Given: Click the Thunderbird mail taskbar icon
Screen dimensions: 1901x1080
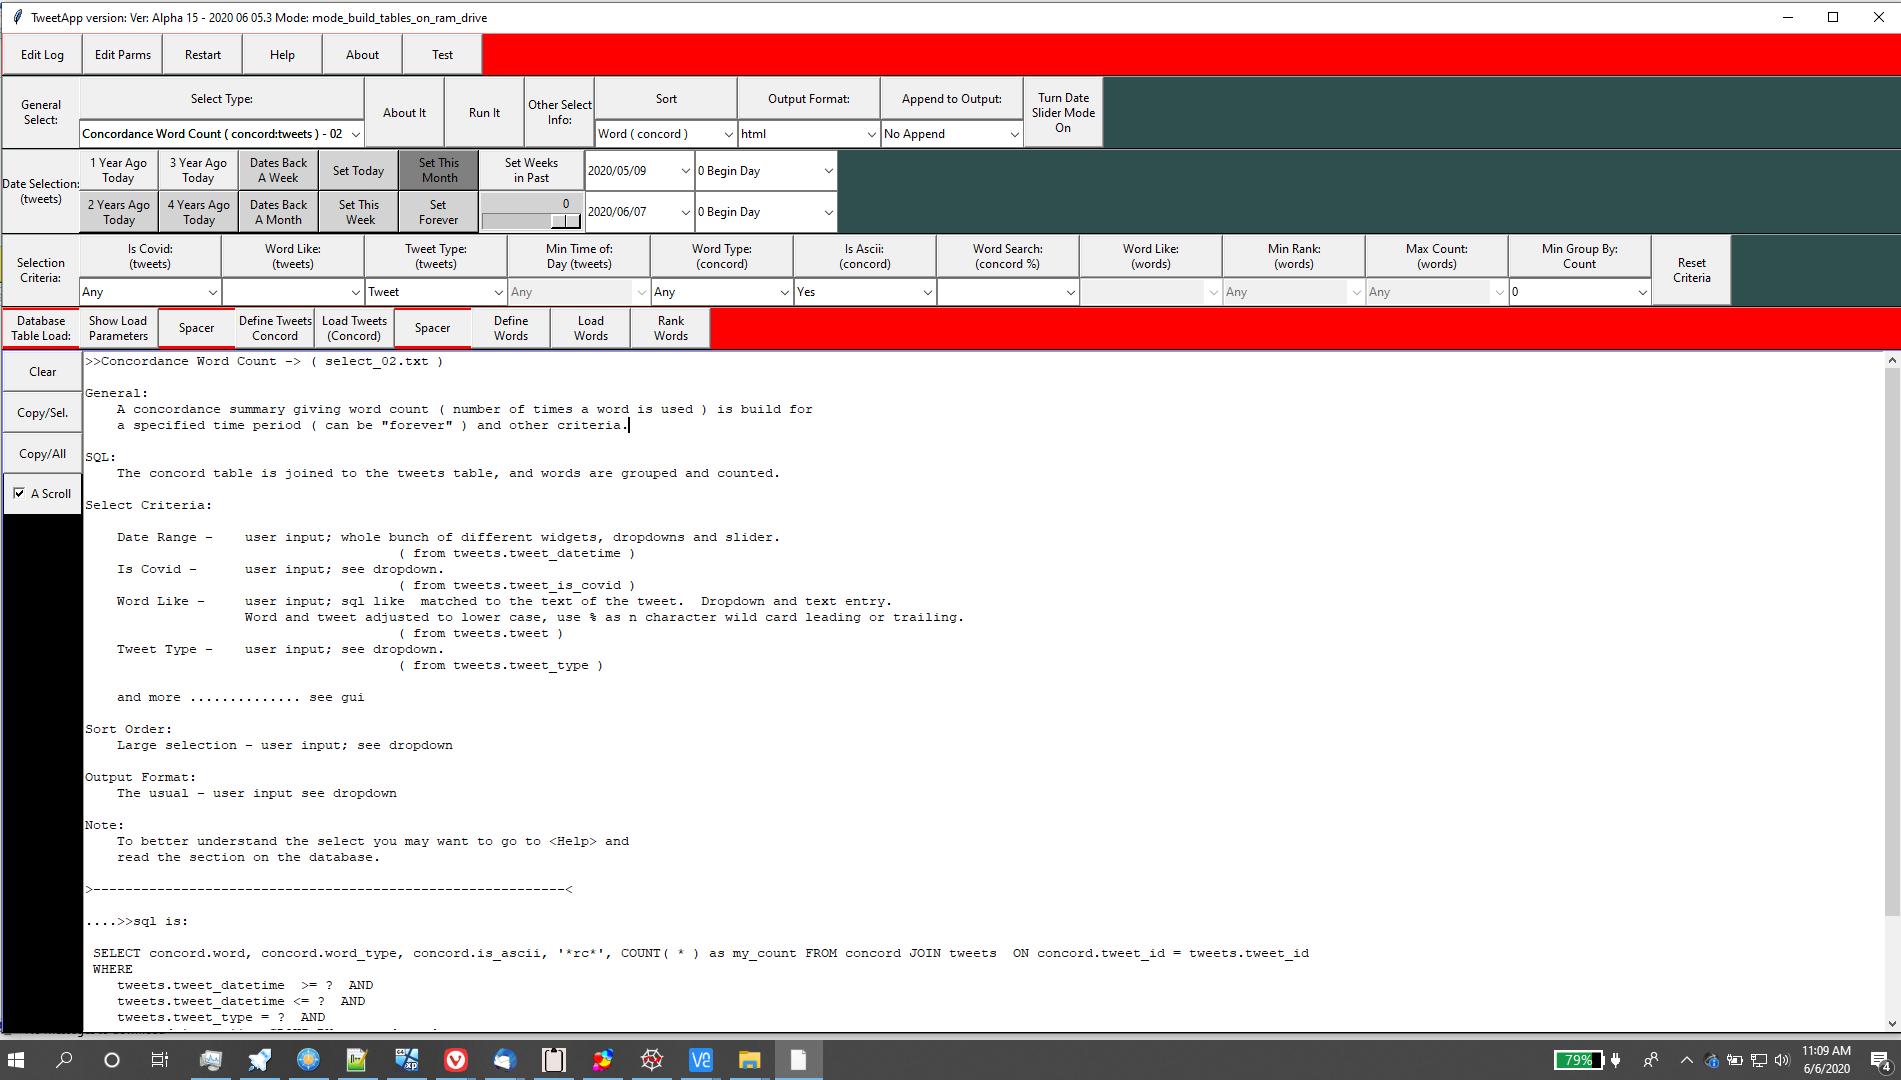Looking at the screenshot, I should [x=504, y=1060].
